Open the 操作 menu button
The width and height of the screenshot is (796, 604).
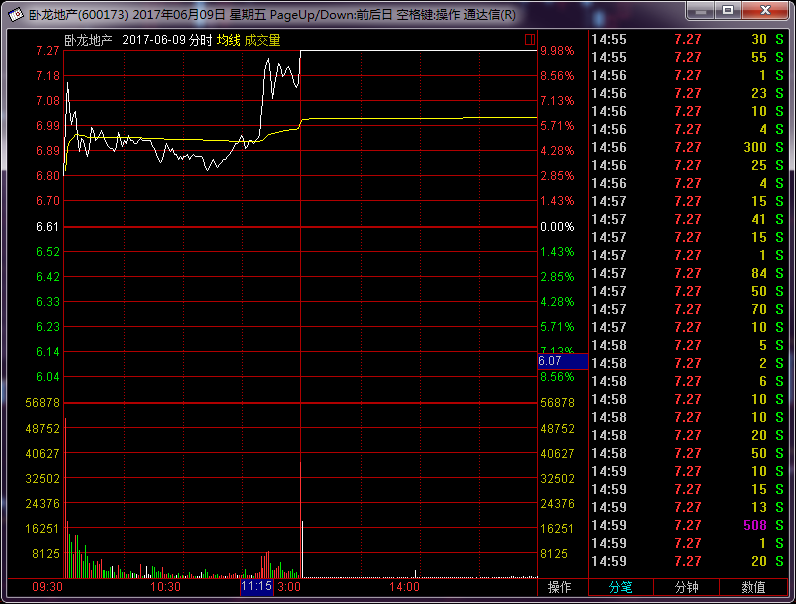click(559, 587)
